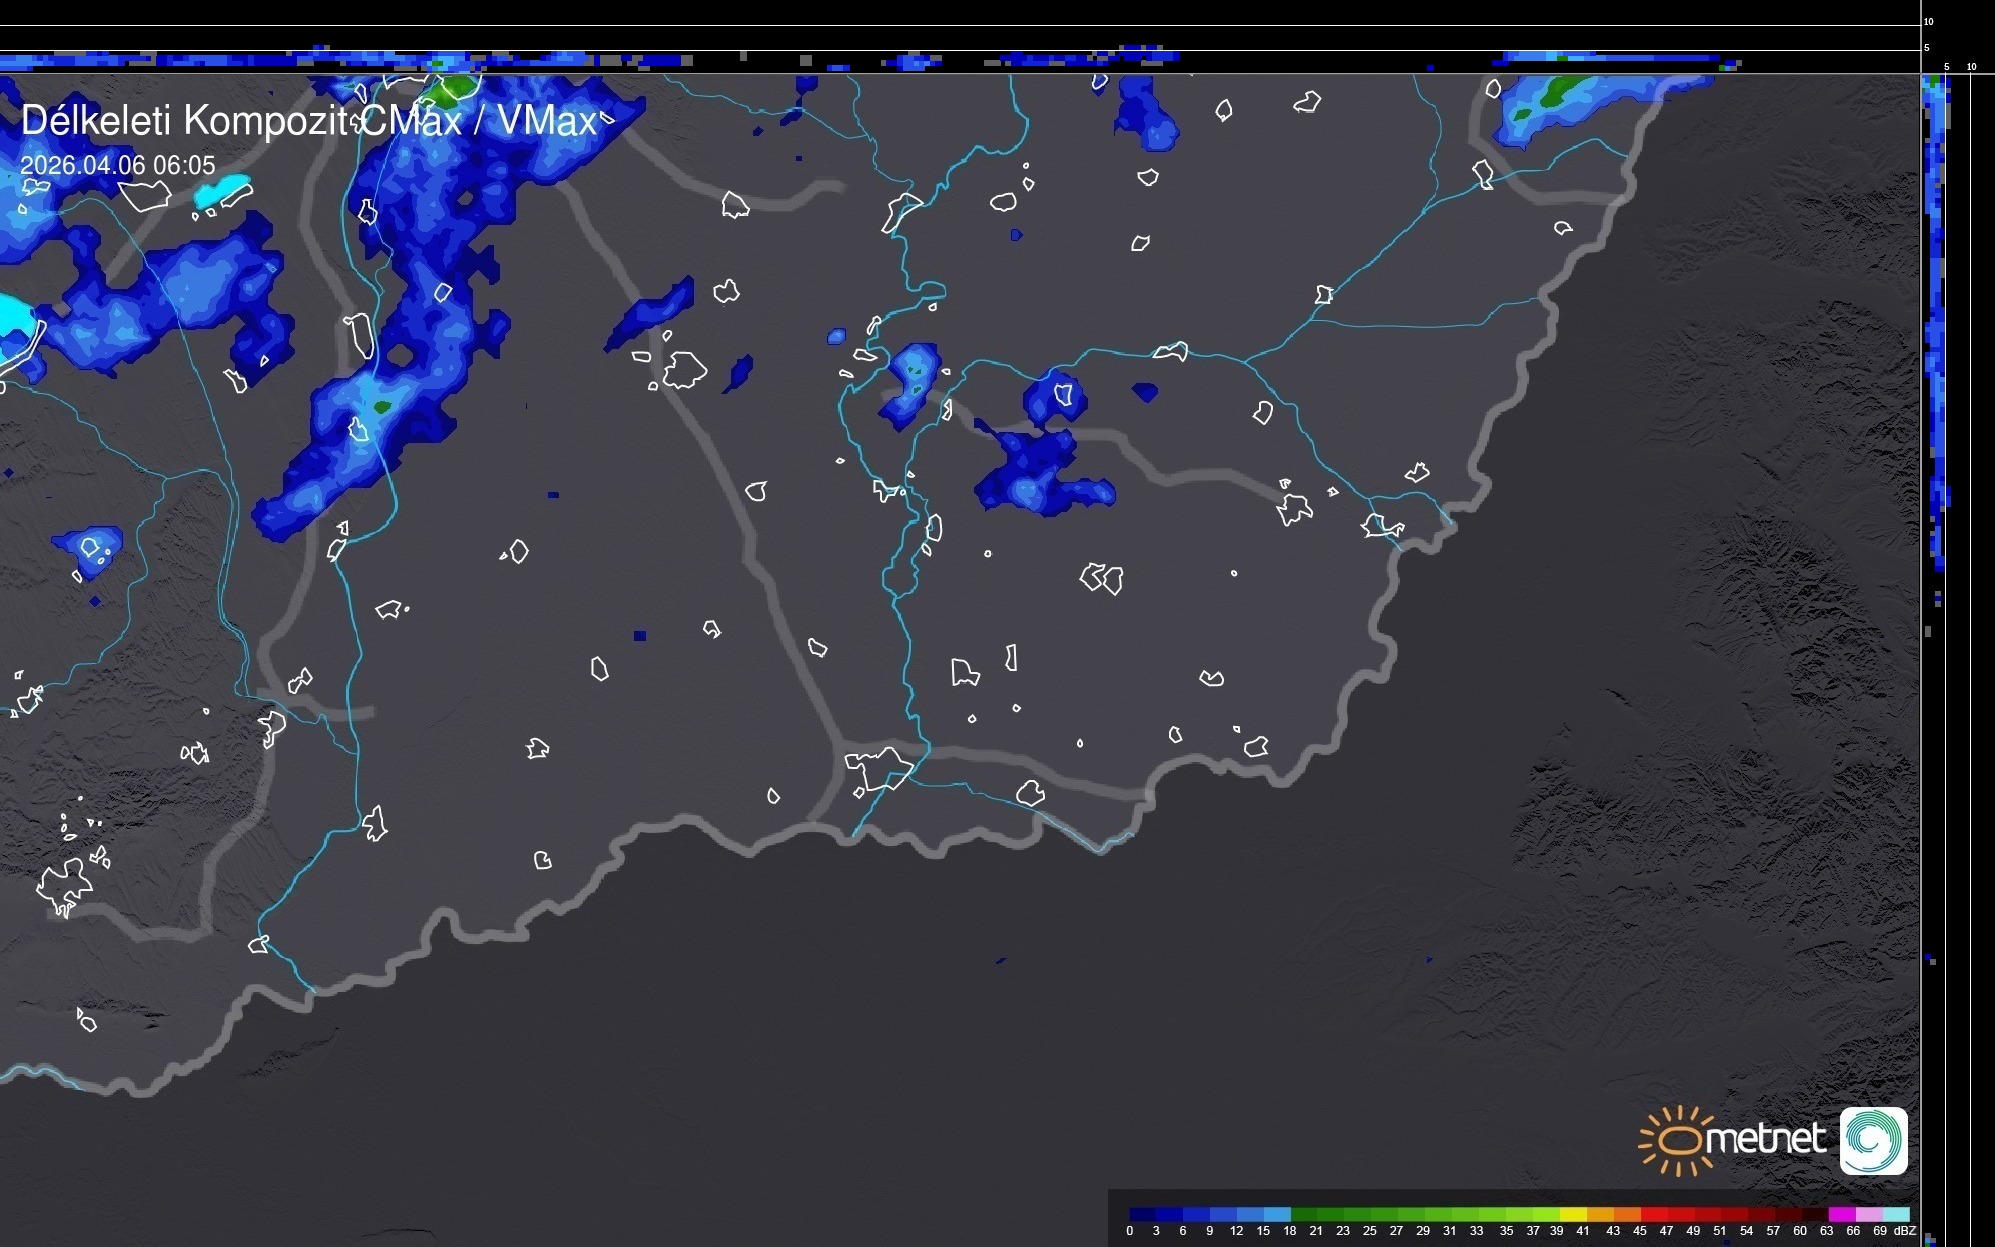Click the dBZ unit label
The image size is (1995, 1247).
coord(1905,1231)
